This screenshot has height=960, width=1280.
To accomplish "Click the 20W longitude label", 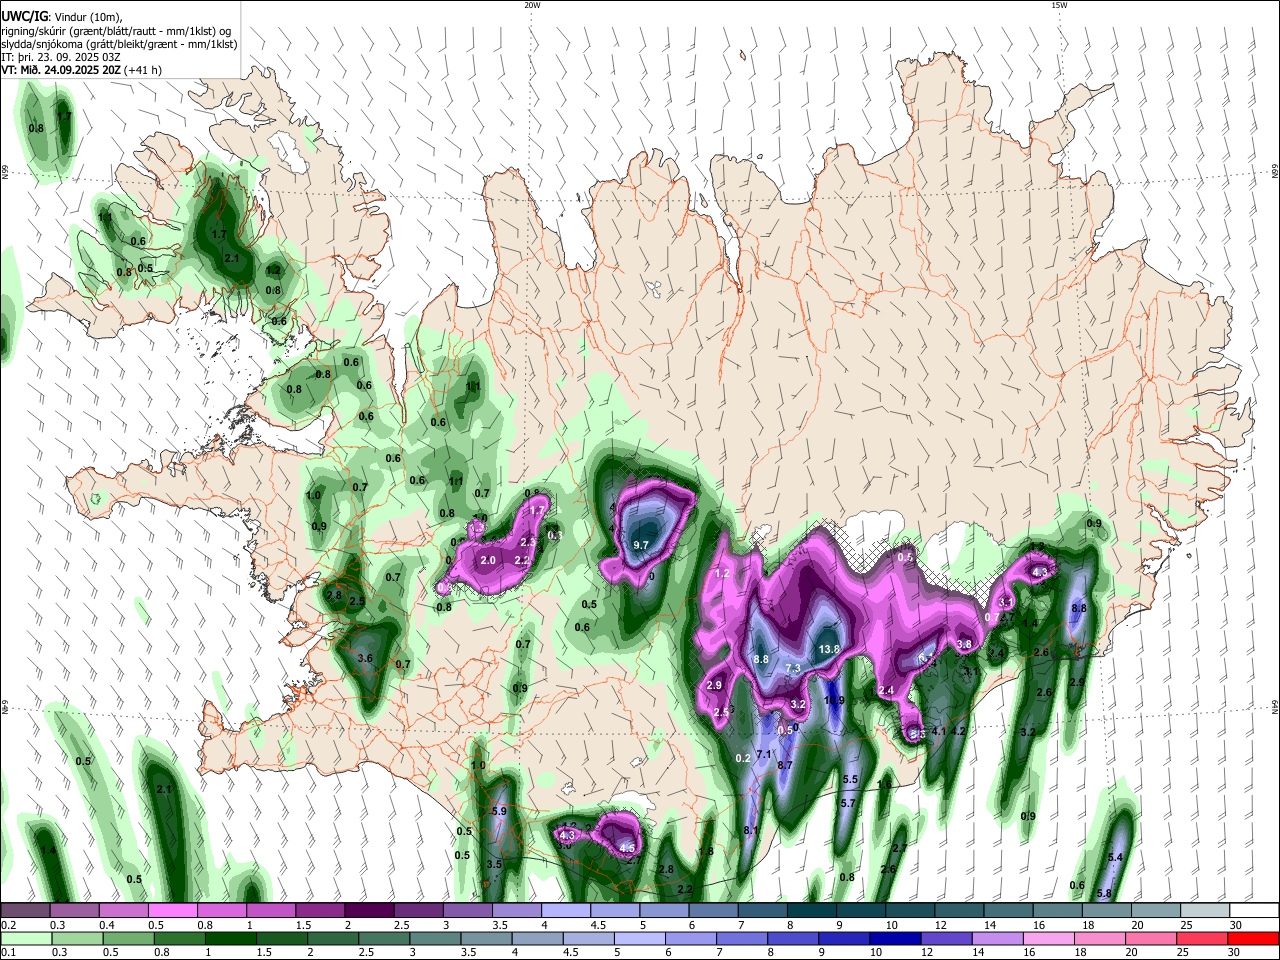I will point(532,5).
